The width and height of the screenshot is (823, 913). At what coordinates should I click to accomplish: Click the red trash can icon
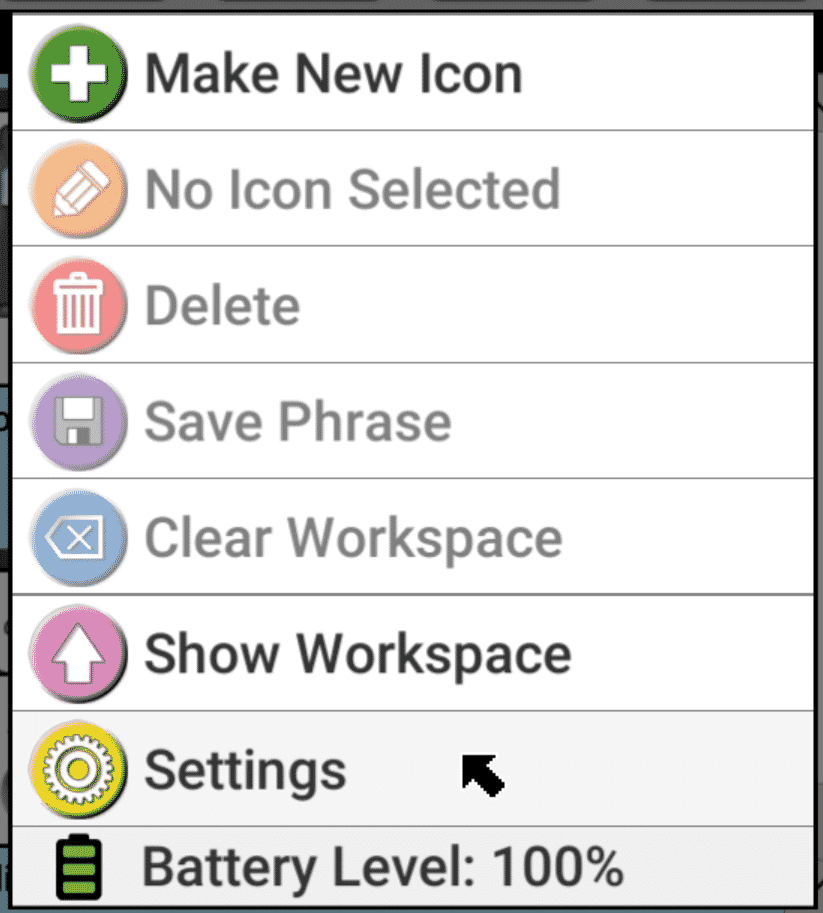click(x=79, y=305)
